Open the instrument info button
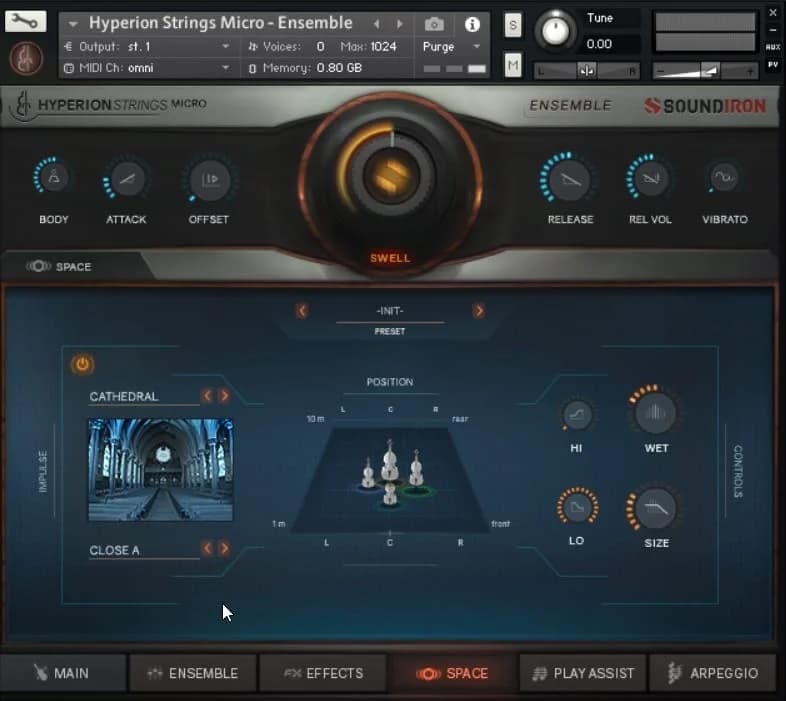Viewport: 786px width, 701px height. pyautogui.click(x=472, y=24)
